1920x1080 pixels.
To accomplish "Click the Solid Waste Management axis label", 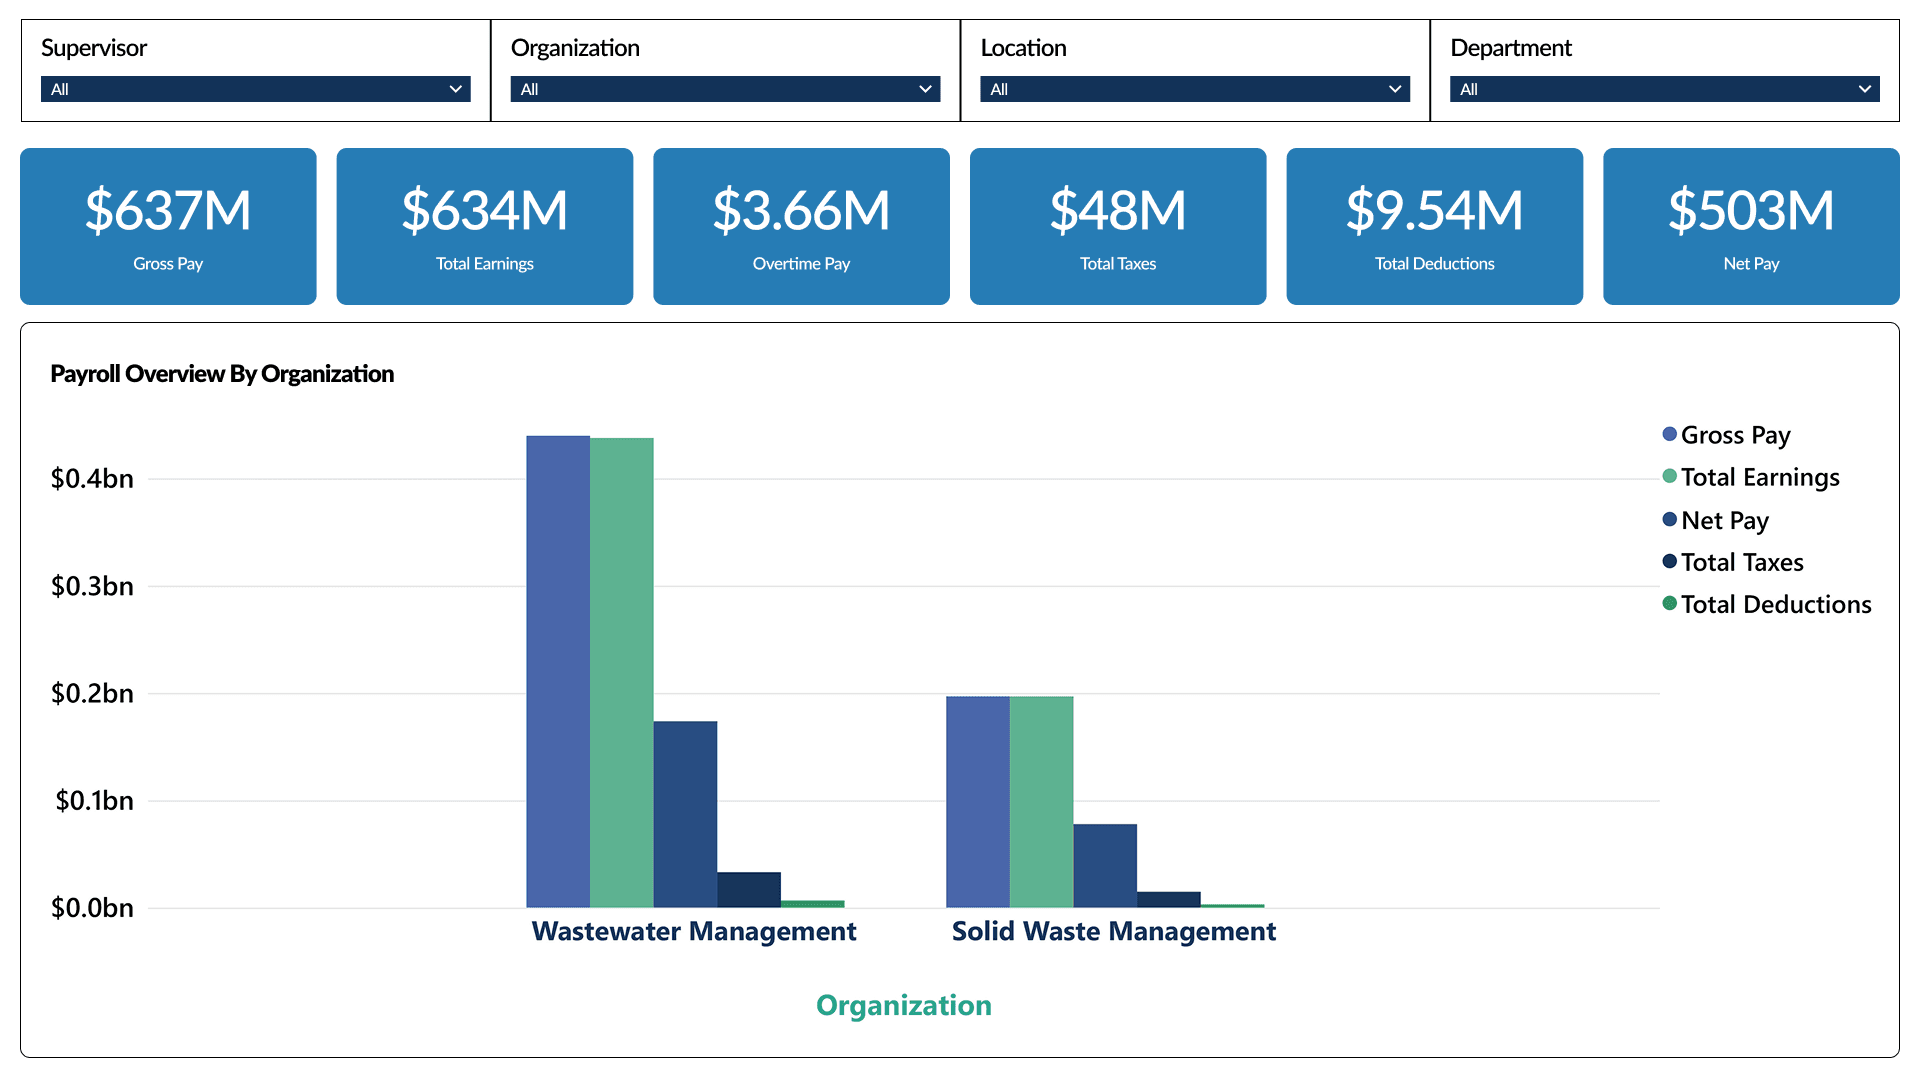I will pos(1113,931).
